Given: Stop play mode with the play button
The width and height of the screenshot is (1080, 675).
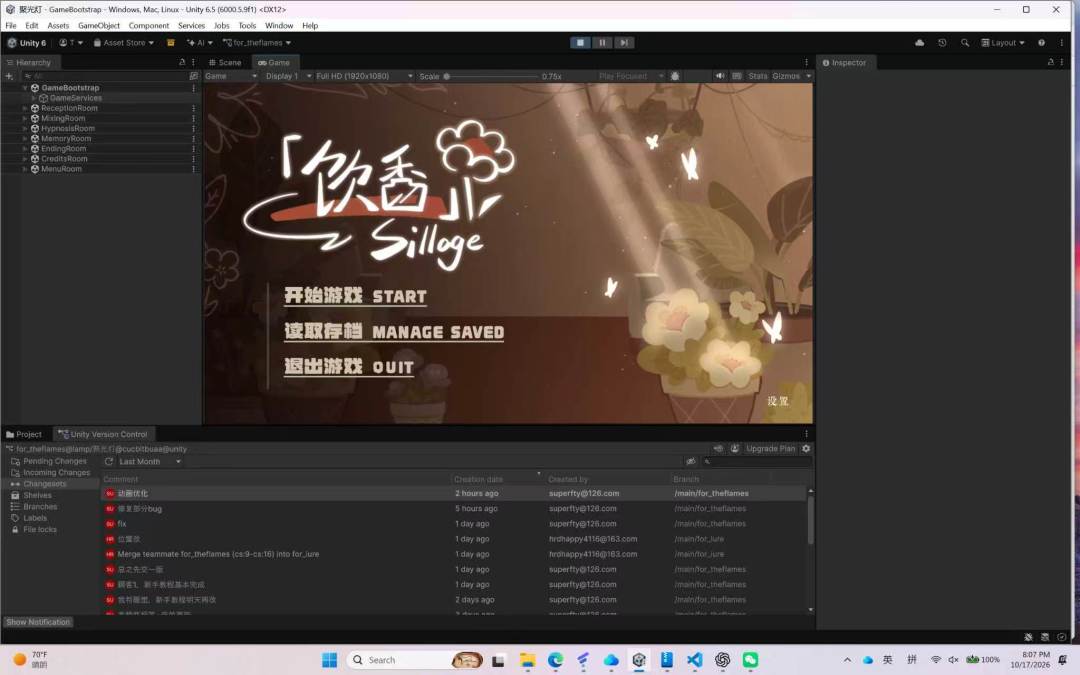Looking at the screenshot, I should [580, 43].
